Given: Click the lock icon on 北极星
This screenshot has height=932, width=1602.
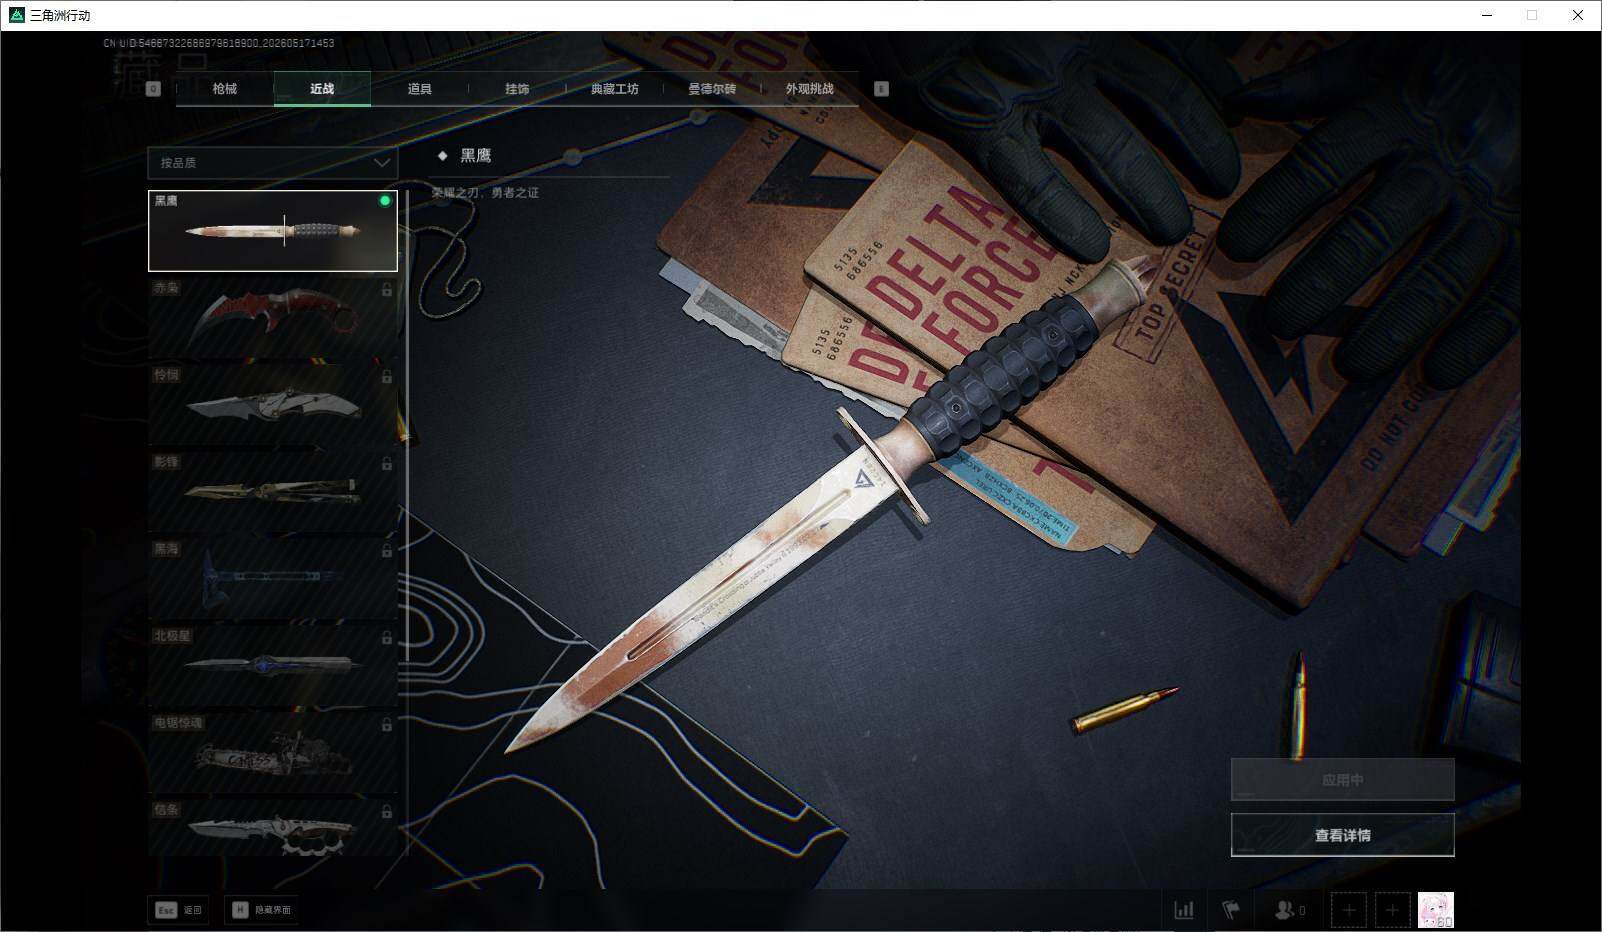Looking at the screenshot, I should pos(386,638).
